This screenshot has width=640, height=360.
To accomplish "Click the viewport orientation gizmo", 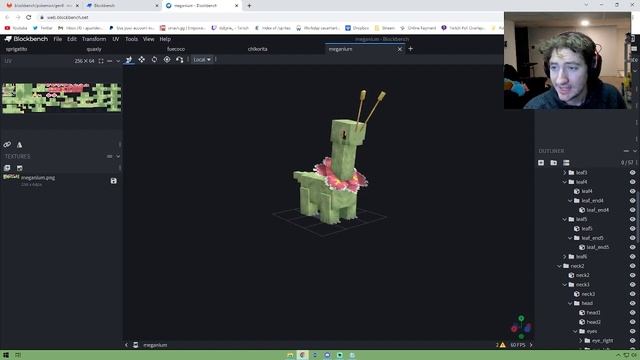I will [x=521, y=327].
